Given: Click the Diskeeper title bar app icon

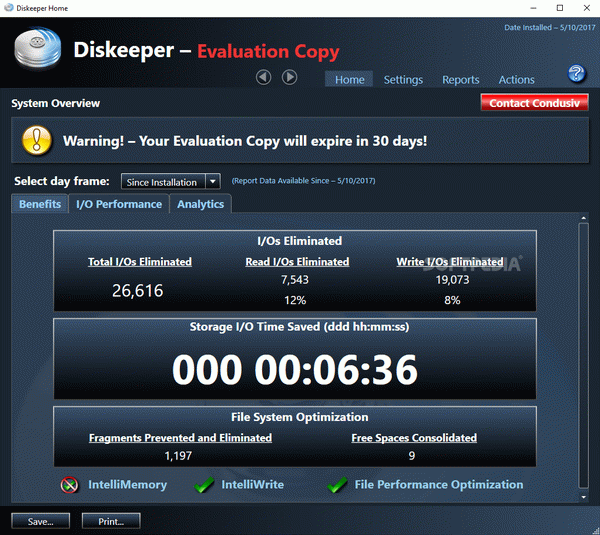Looking at the screenshot, I should coord(8,8).
